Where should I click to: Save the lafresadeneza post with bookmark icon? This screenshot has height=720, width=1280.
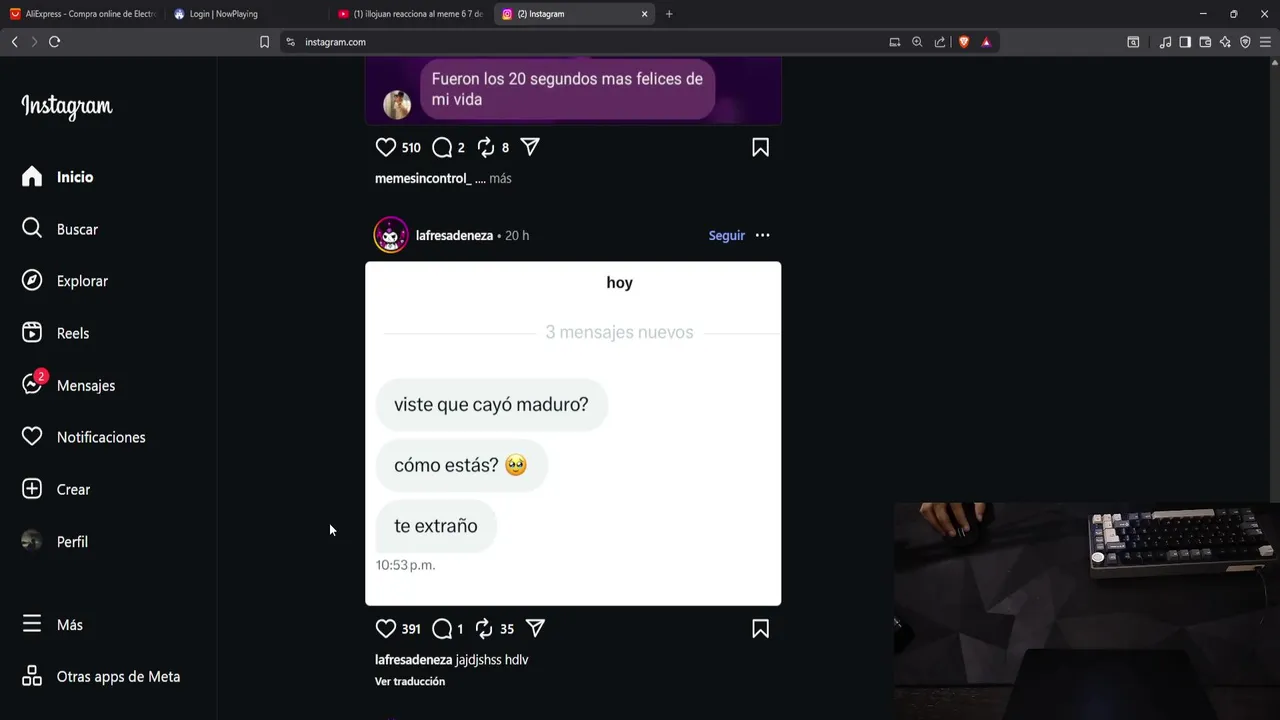coord(760,629)
